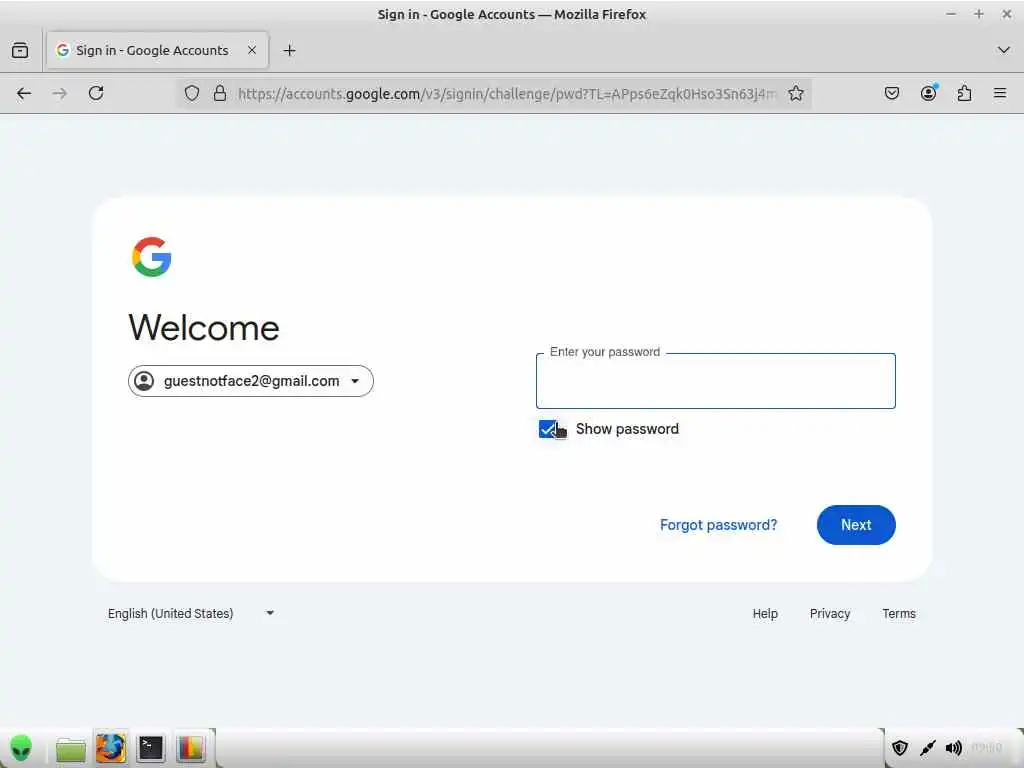Open the tracking protection shield icon

tap(191, 93)
